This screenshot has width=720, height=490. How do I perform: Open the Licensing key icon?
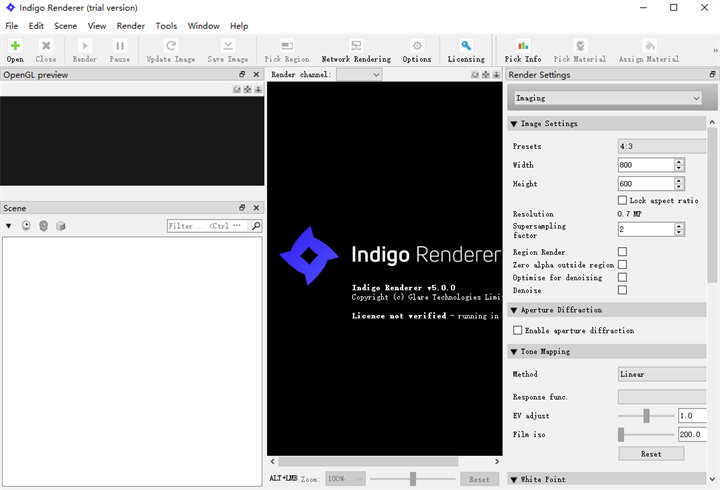[466, 45]
